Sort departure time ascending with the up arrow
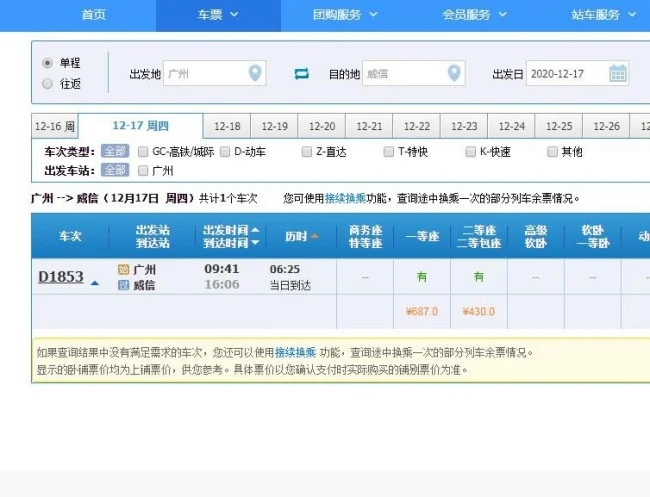 255,230
